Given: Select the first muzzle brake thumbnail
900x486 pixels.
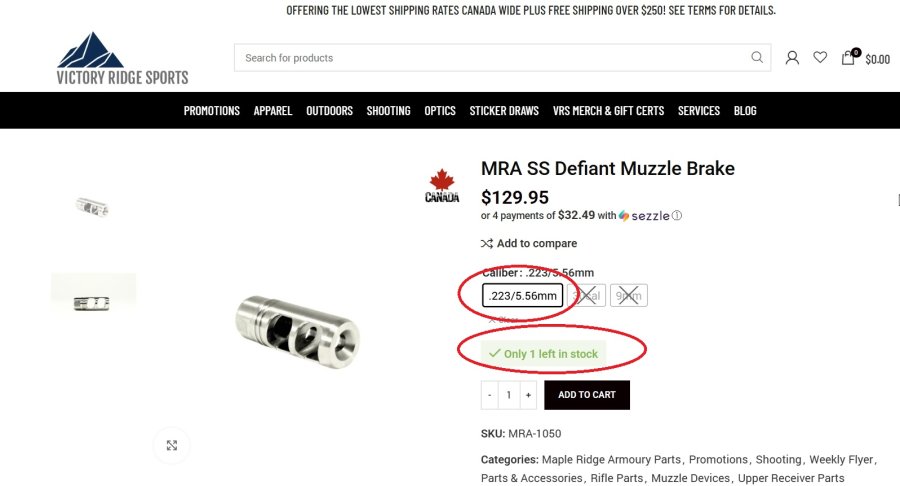Looking at the screenshot, I should click(x=93, y=207).
